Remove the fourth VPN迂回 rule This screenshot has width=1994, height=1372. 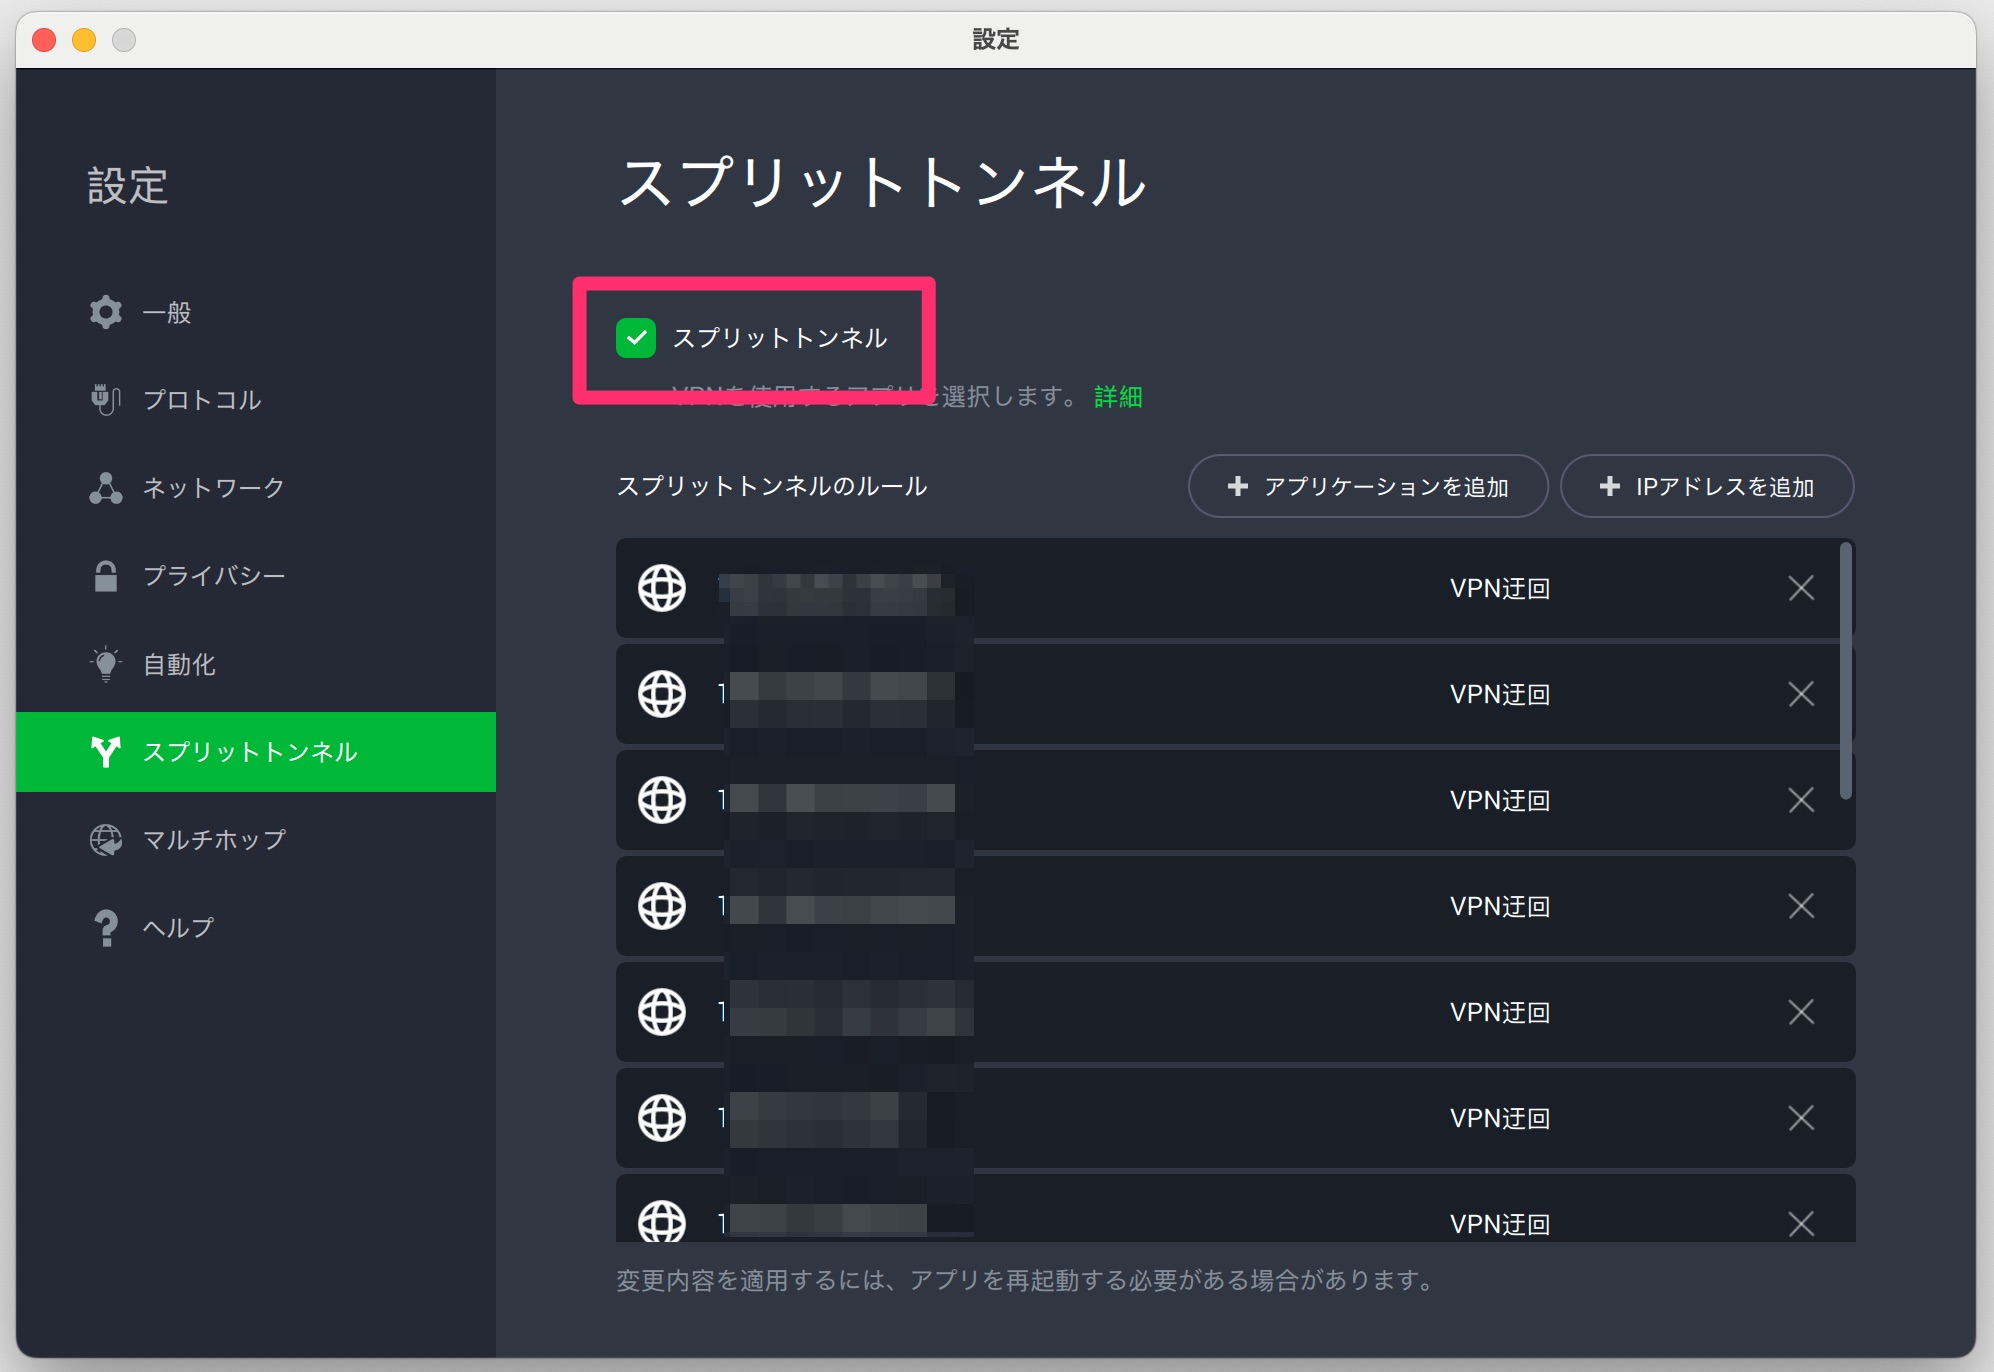pyautogui.click(x=1801, y=906)
